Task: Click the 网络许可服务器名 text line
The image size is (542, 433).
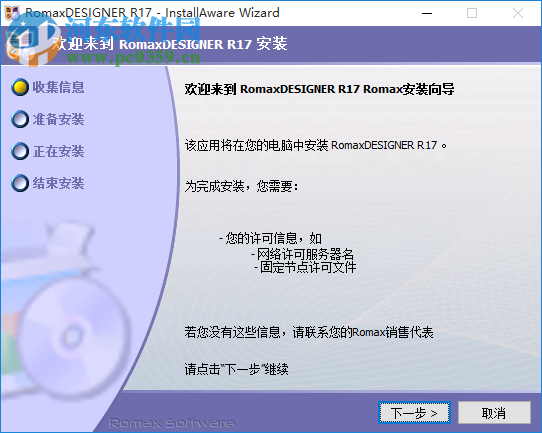Action: coord(302,255)
